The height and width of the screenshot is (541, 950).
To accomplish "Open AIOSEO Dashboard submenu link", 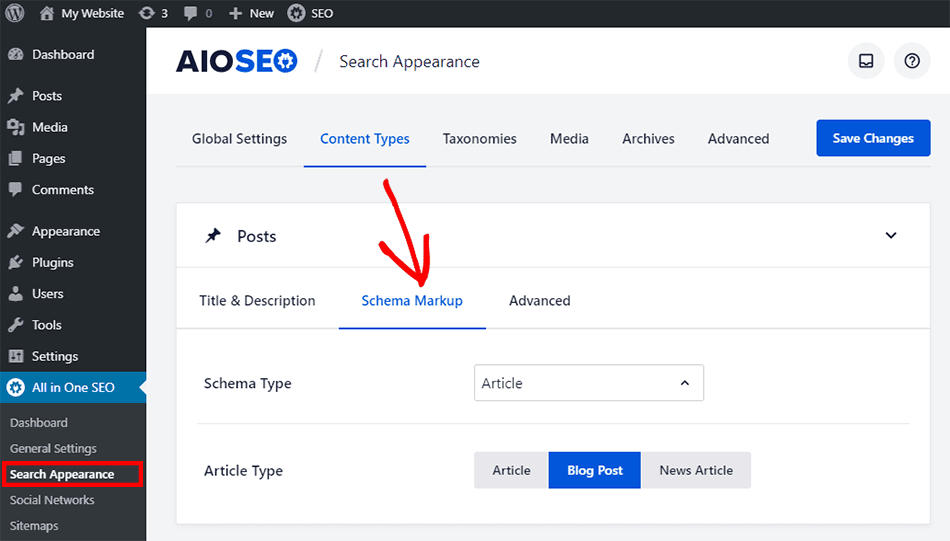I will tap(39, 423).
